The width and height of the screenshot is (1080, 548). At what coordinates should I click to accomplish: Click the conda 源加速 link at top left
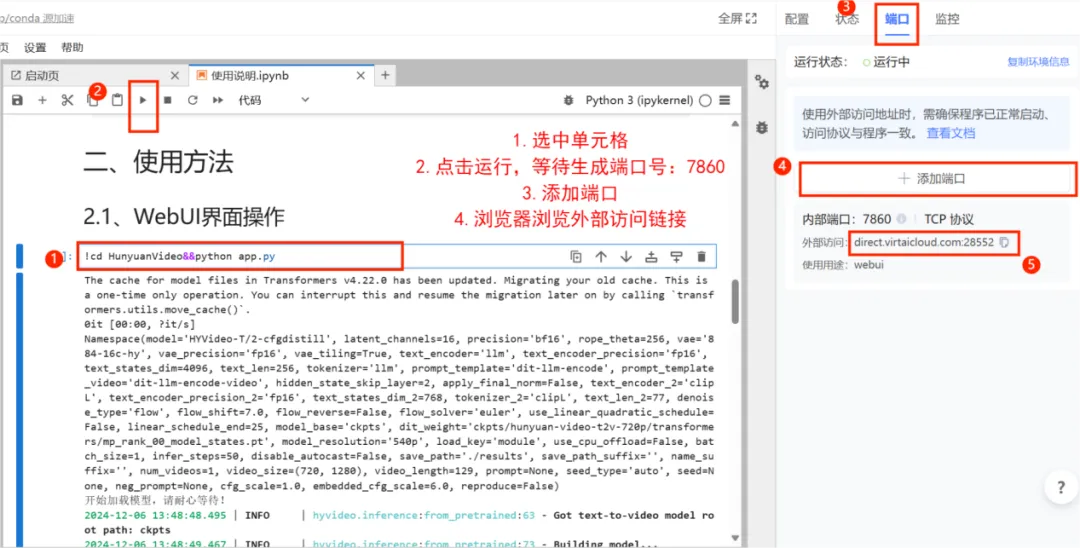click(x=36, y=19)
